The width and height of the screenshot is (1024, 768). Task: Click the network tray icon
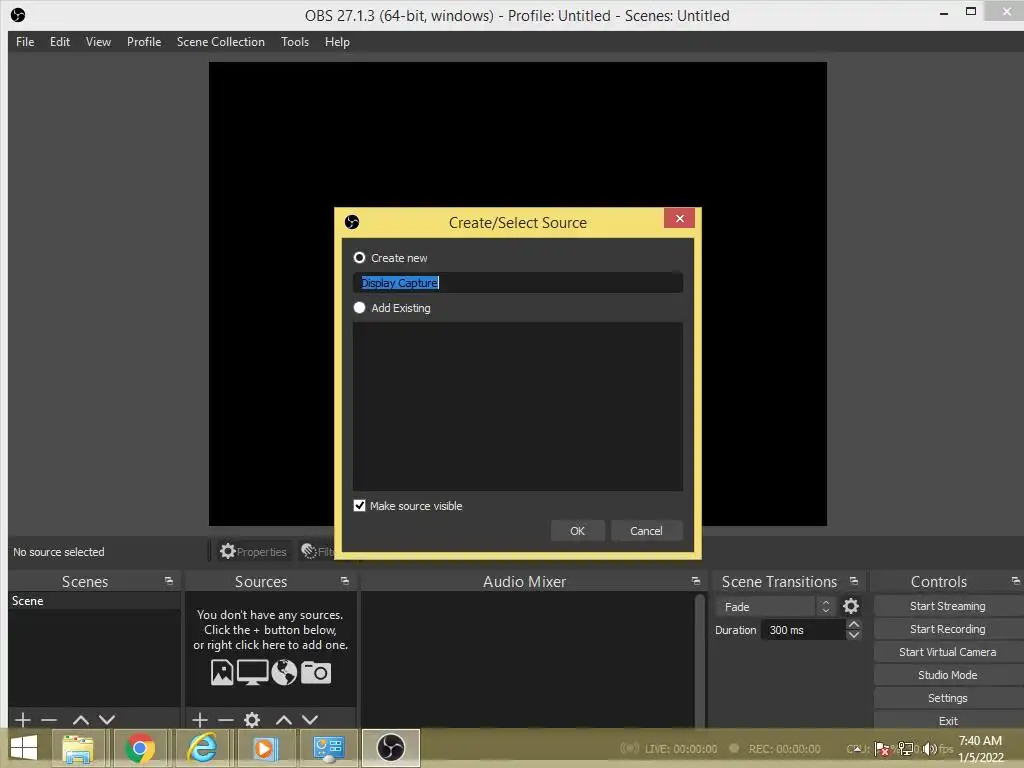click(x=906, y=749)
